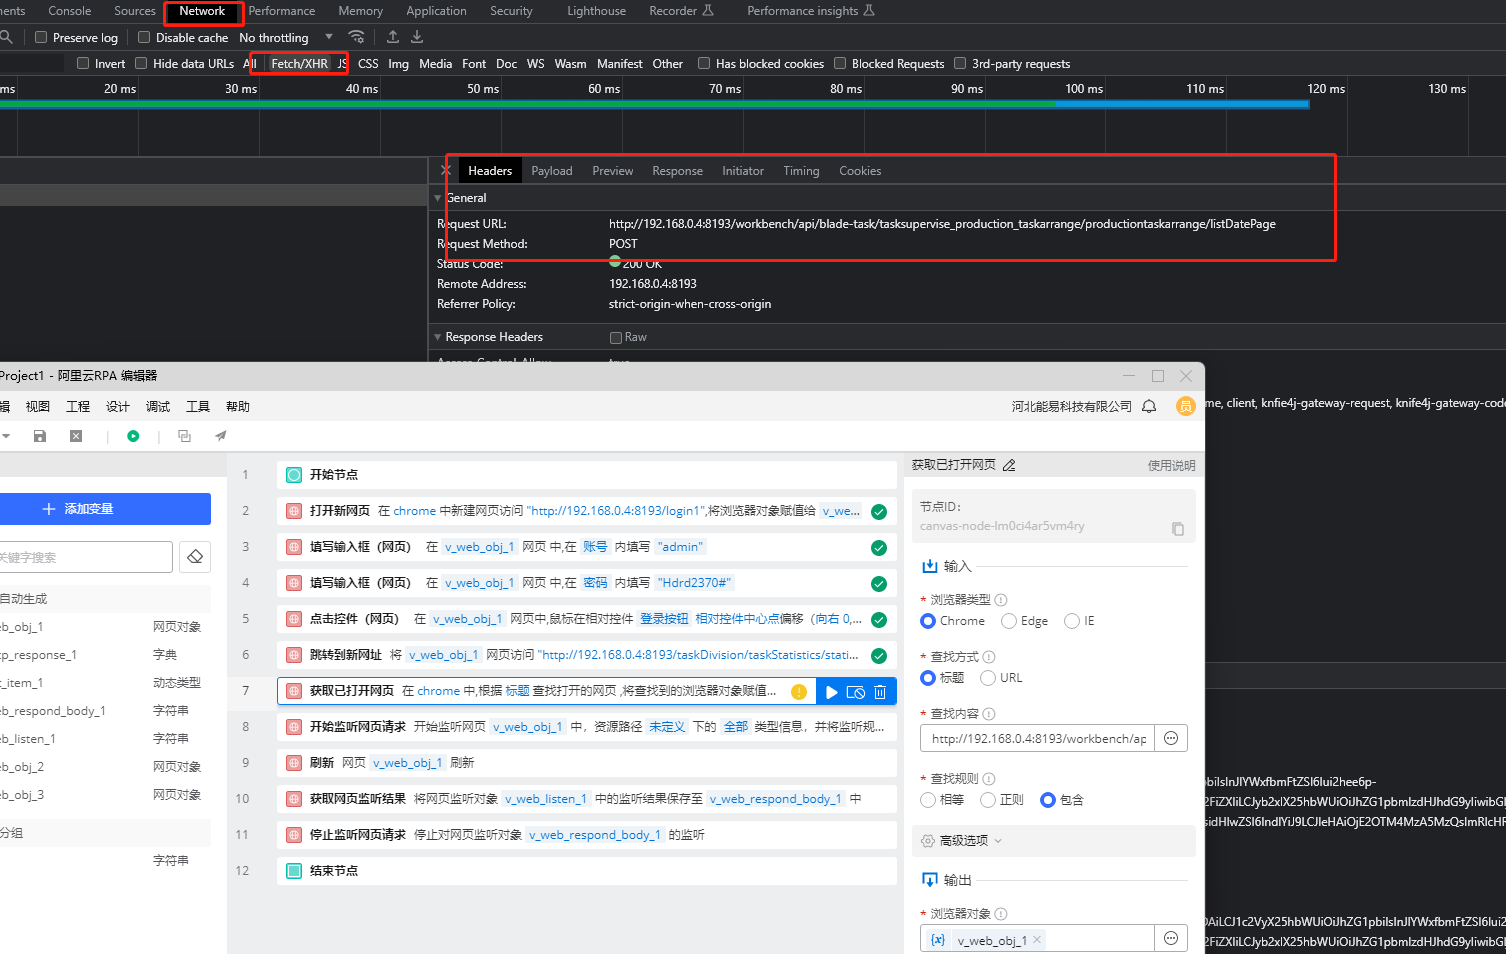Select the Edge browser radio button
Viewport: 1506px width, 954px height.
click(x=1009, y=621)
